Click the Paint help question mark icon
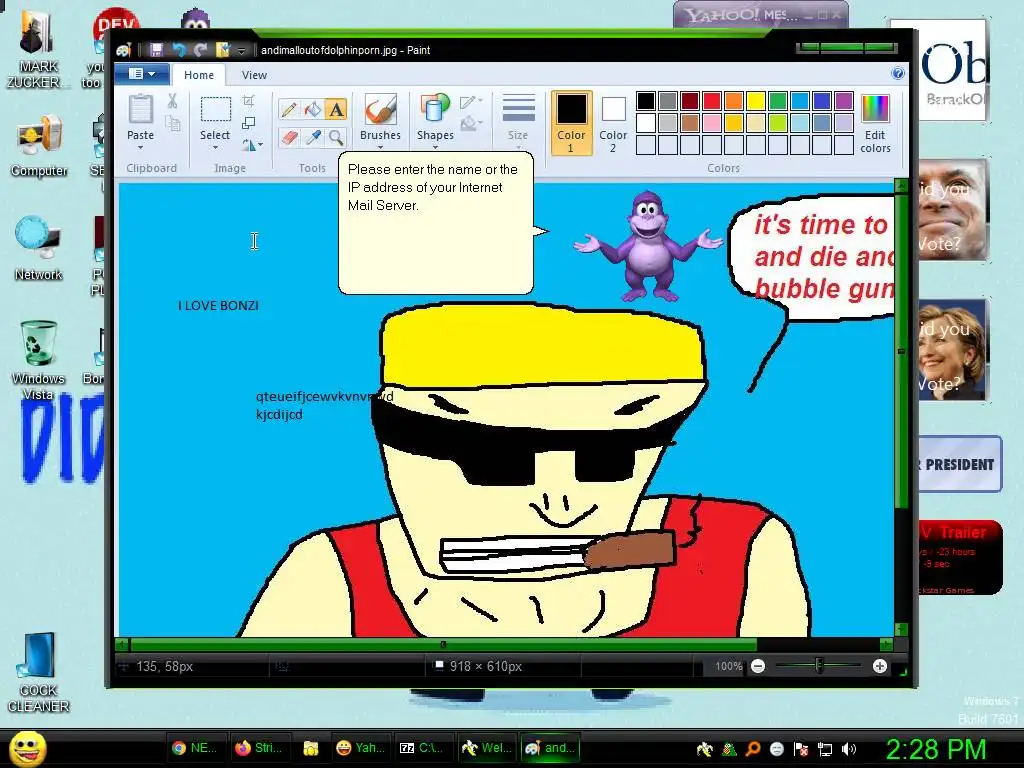 [x=898, y=73]
